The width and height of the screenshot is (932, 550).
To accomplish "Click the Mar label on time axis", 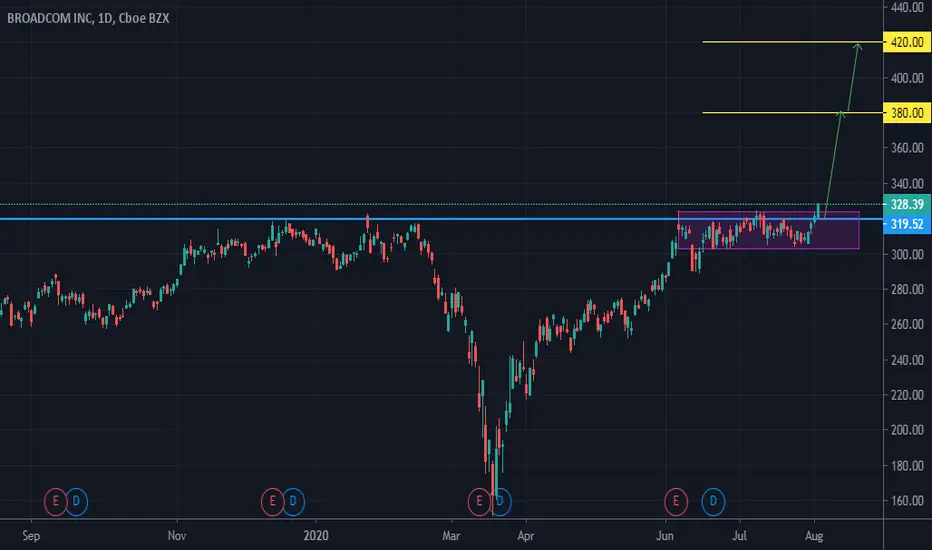I will tap(451, 536).
